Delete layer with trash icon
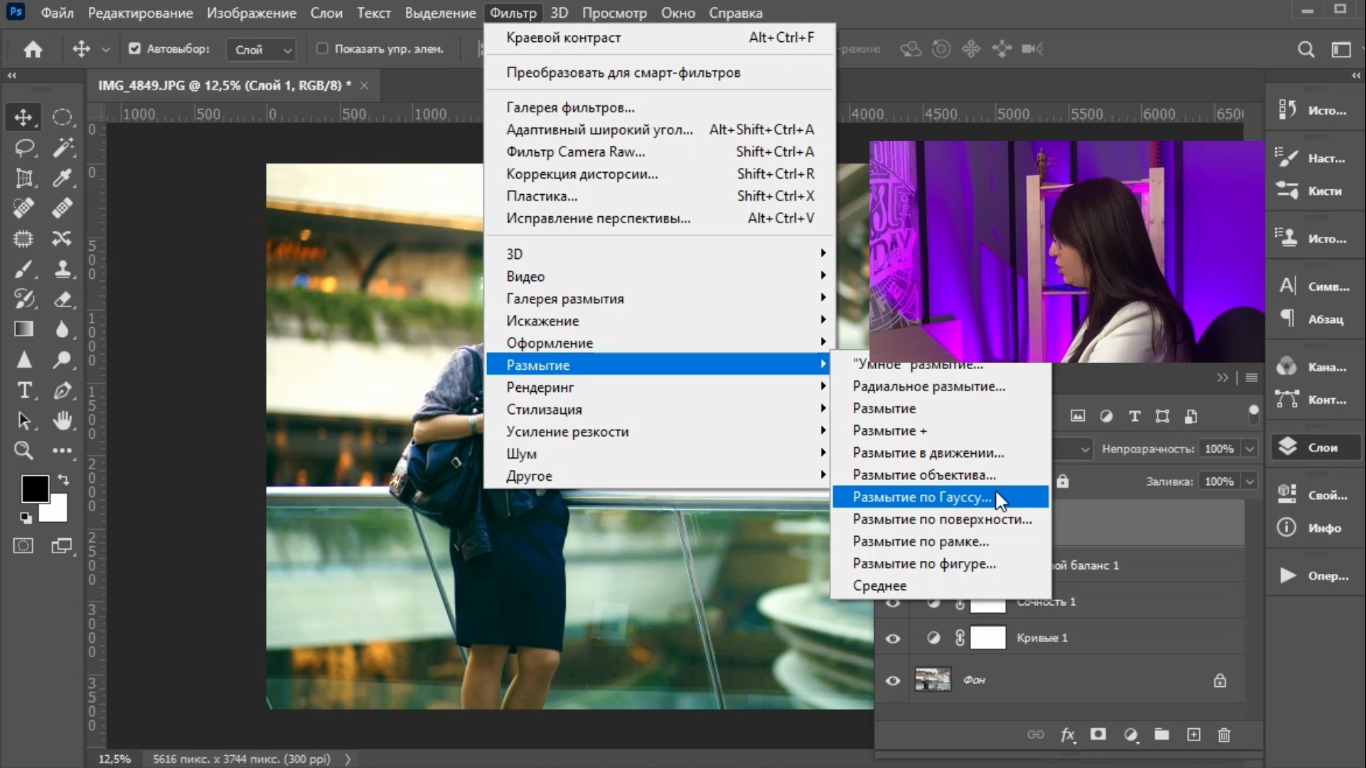Image resolution: width=1366 pixels, height=768 pixels. tap(1224, 735)
